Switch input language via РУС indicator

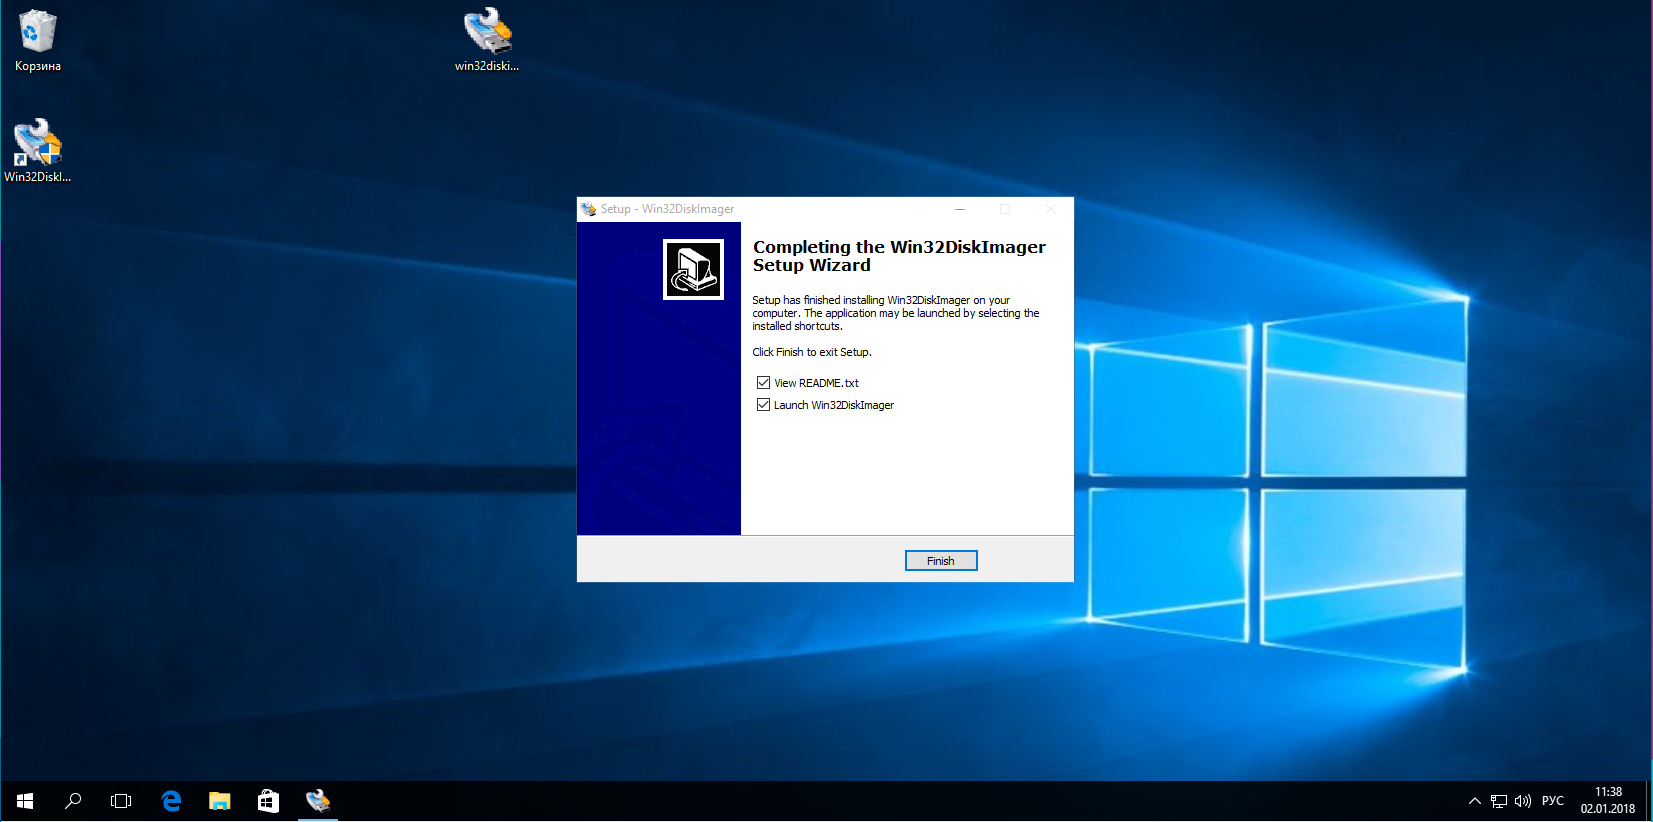[x=1553, y=801]
